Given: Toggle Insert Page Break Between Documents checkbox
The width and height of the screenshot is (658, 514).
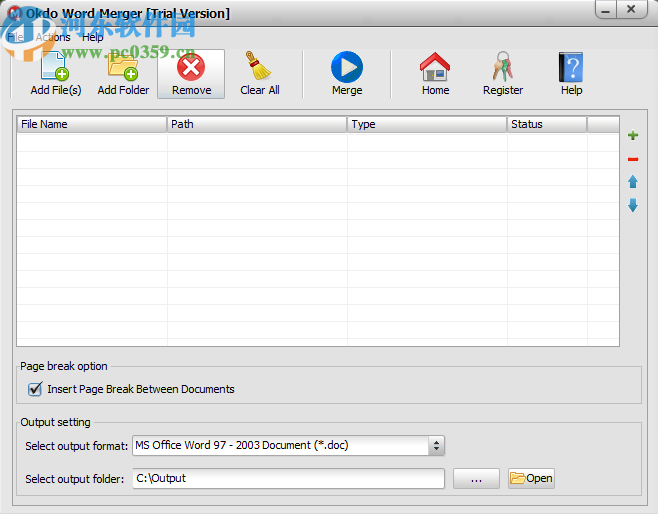Looking at the screenshot, I should point(35,389).
